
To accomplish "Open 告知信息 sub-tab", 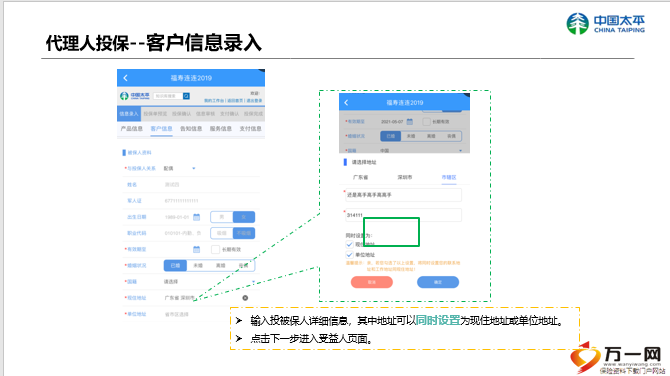I will (191, 129).
